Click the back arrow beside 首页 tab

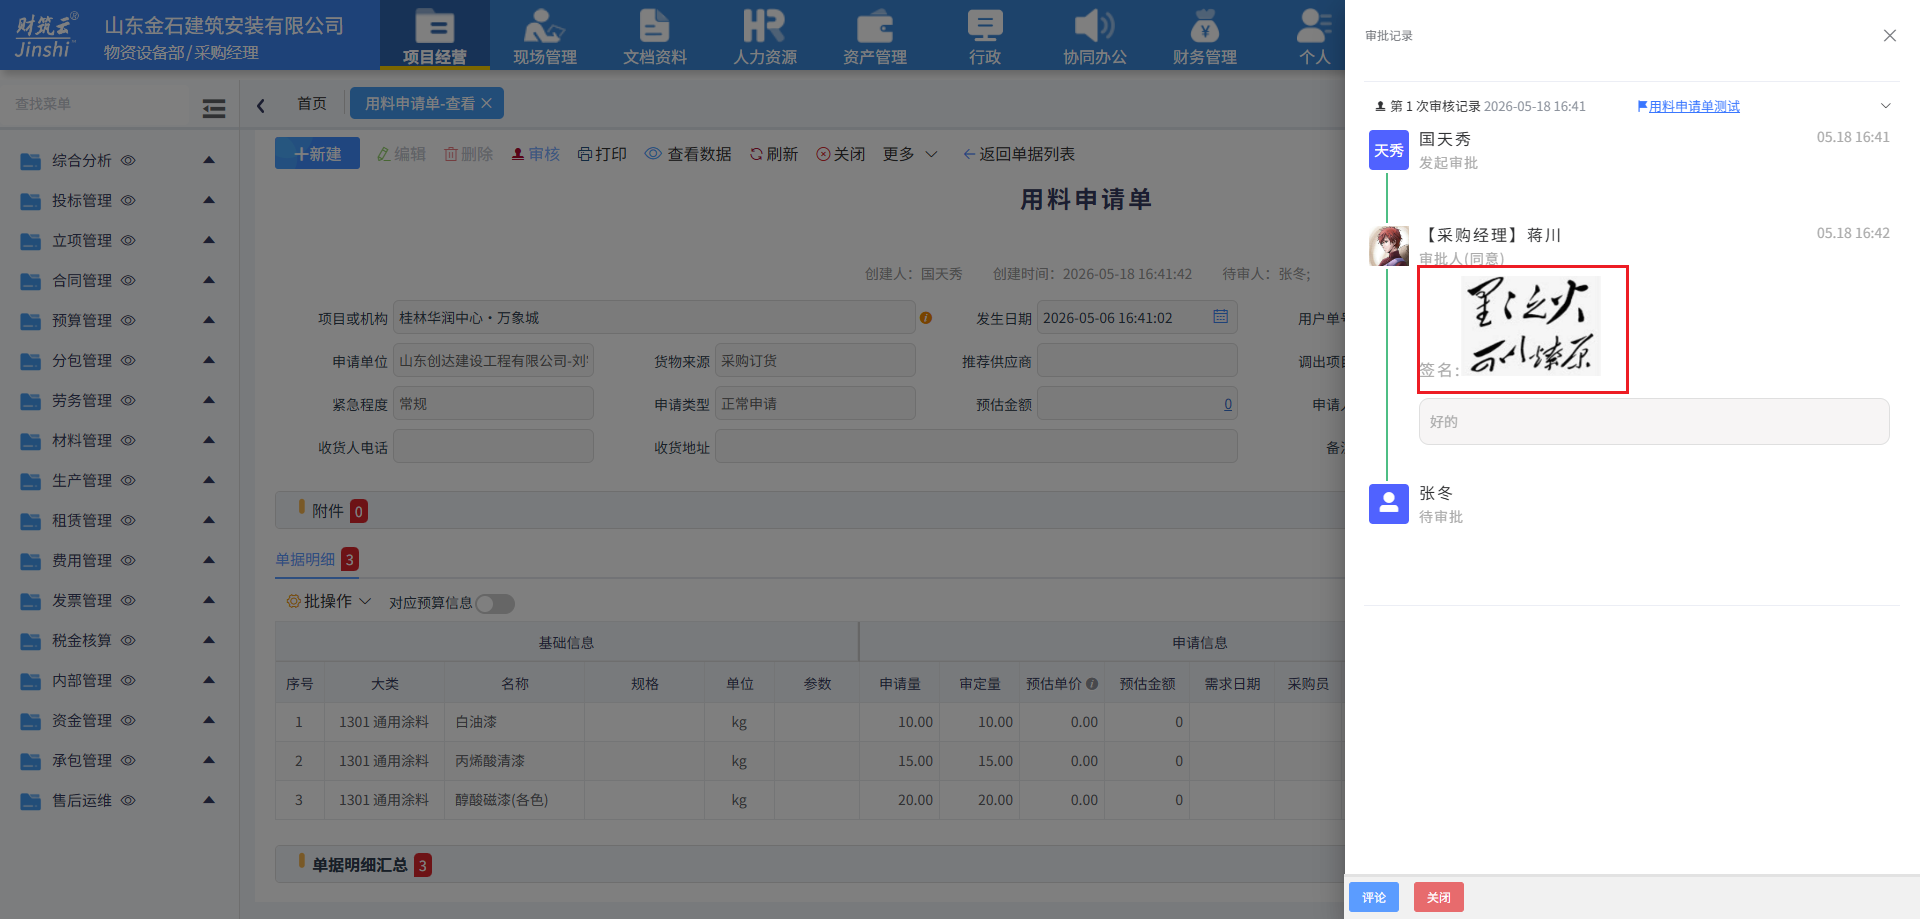coord(261,105)
